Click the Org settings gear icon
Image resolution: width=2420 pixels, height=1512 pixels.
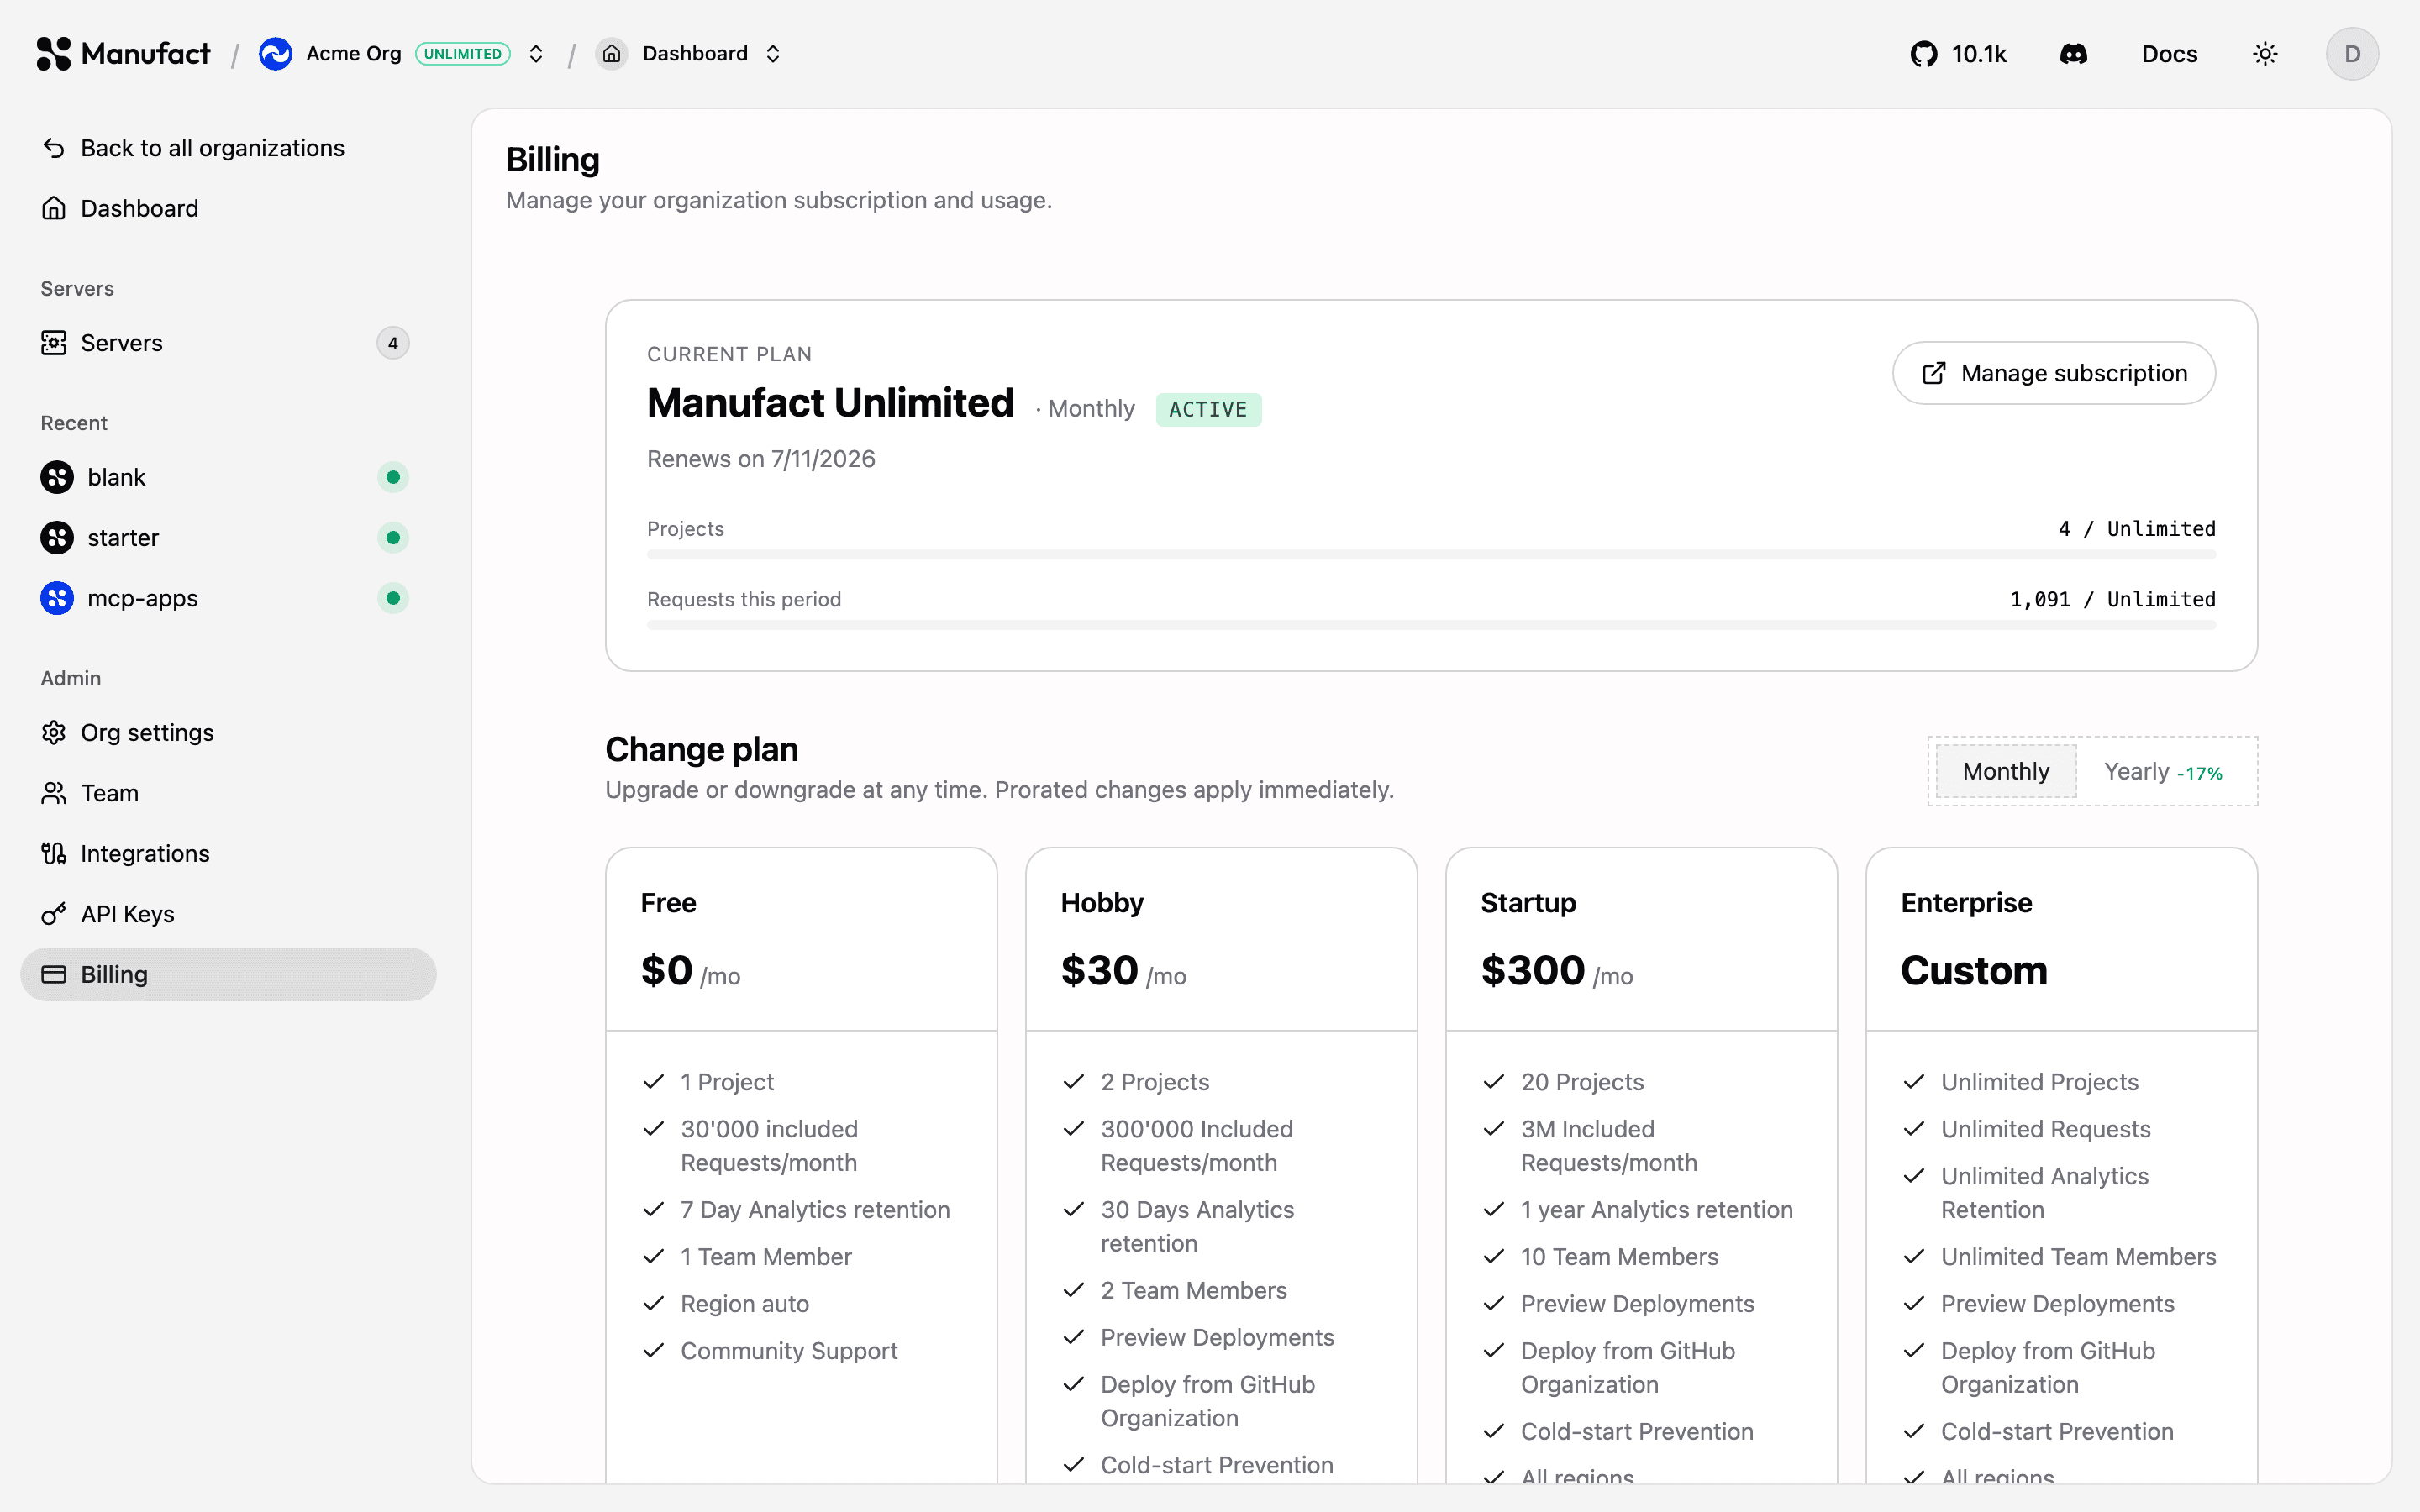(x=54, y=733)
